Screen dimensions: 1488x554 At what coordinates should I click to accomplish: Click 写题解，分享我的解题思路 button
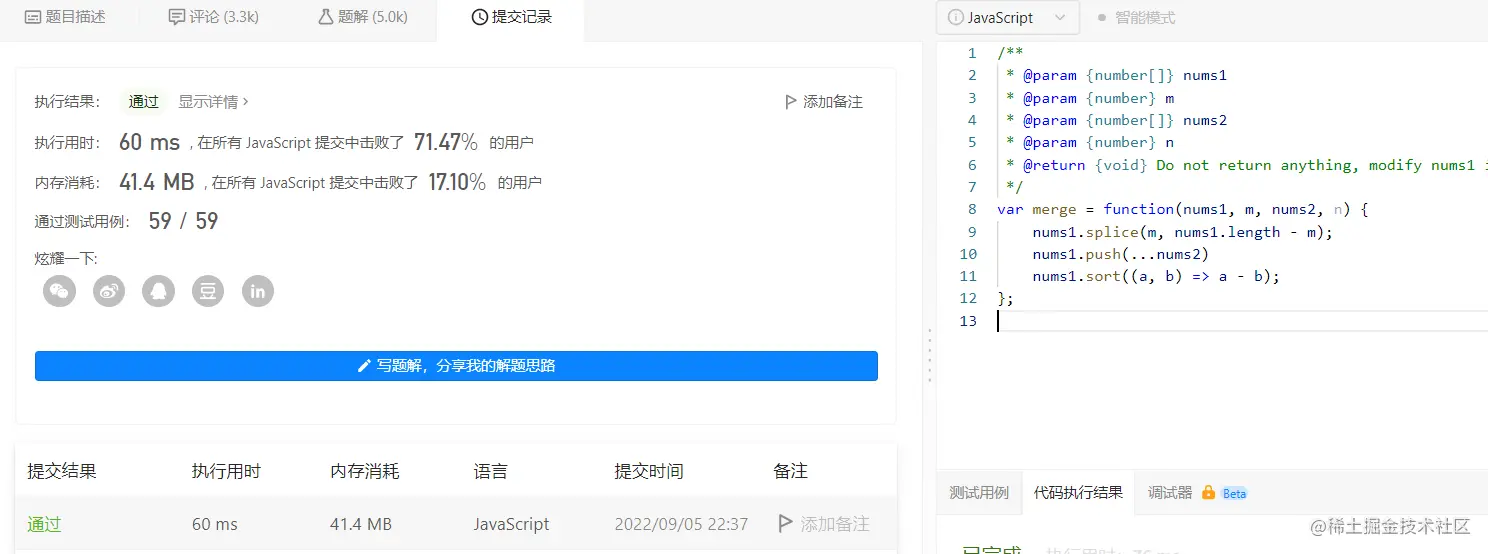tap(456, 366)
